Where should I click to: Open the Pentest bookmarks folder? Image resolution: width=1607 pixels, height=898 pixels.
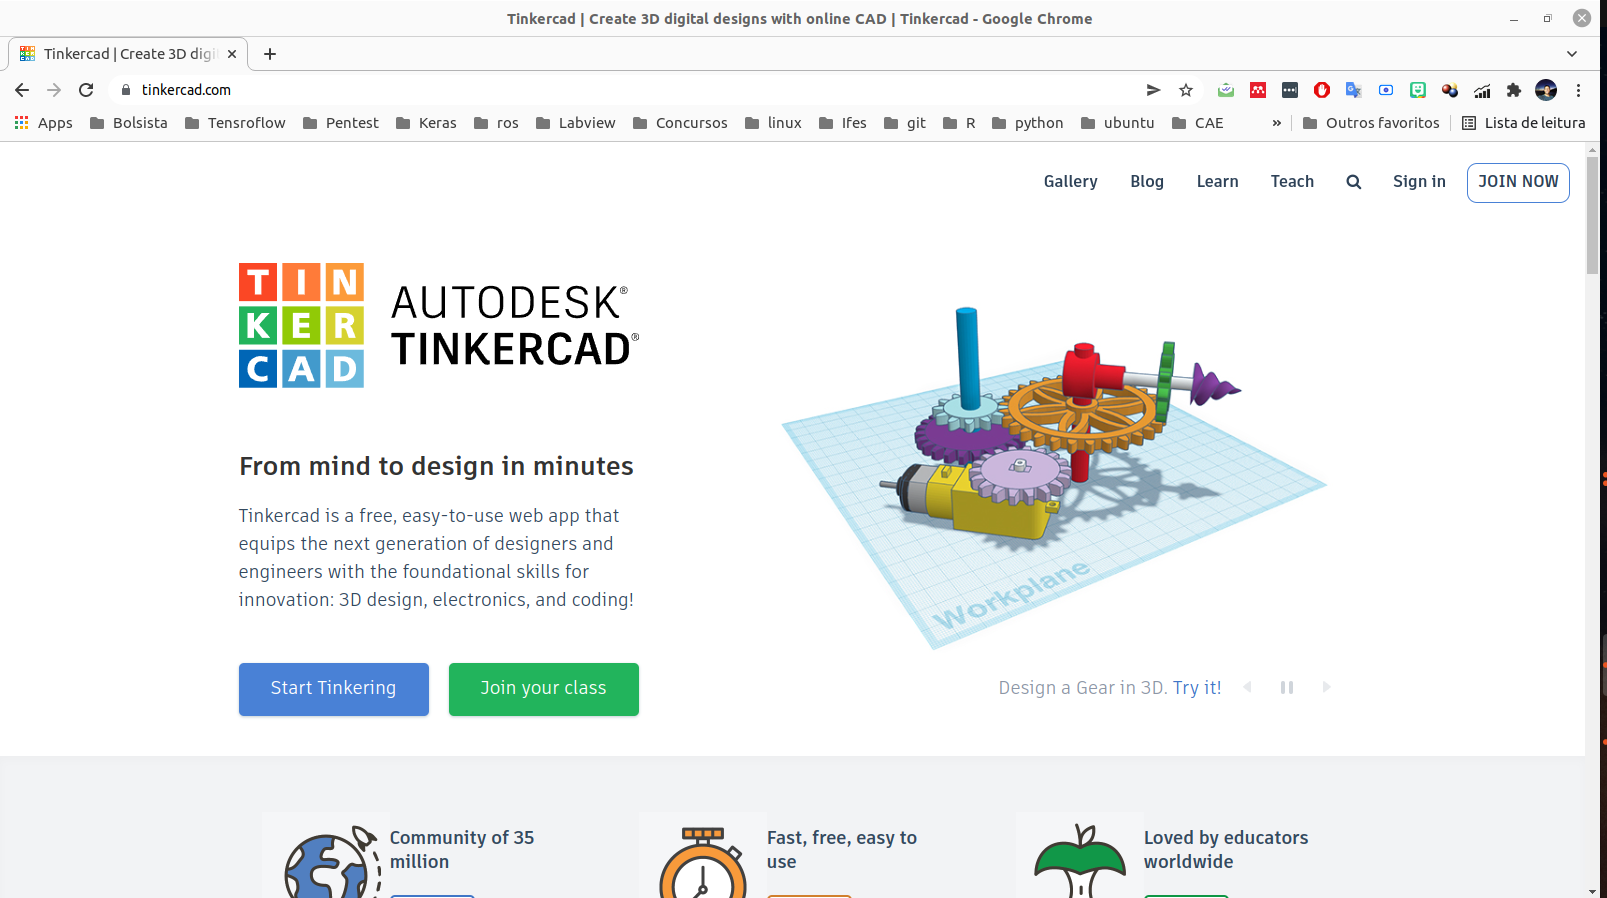click(x=341, y=123)
